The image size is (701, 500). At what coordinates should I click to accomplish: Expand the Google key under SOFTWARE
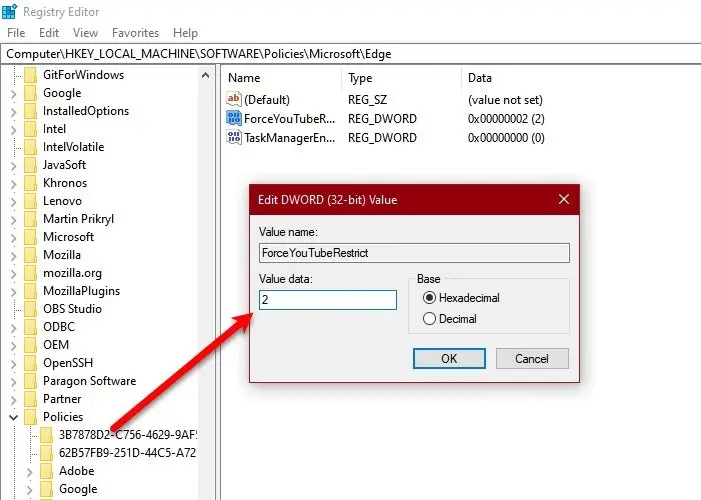pos(13,94)
